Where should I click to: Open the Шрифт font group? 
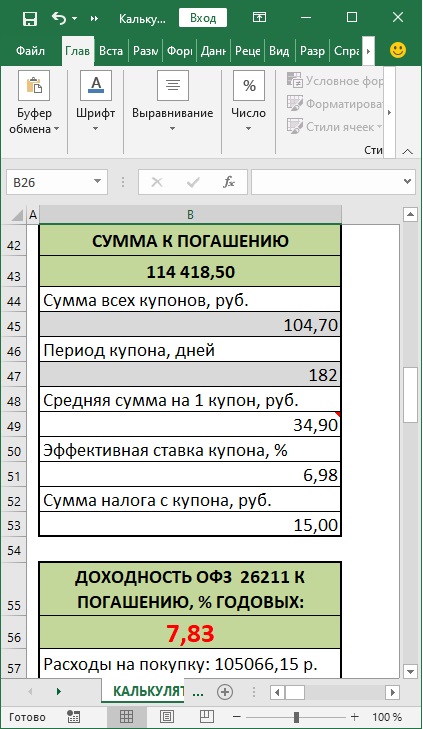[x=96, y=102]
